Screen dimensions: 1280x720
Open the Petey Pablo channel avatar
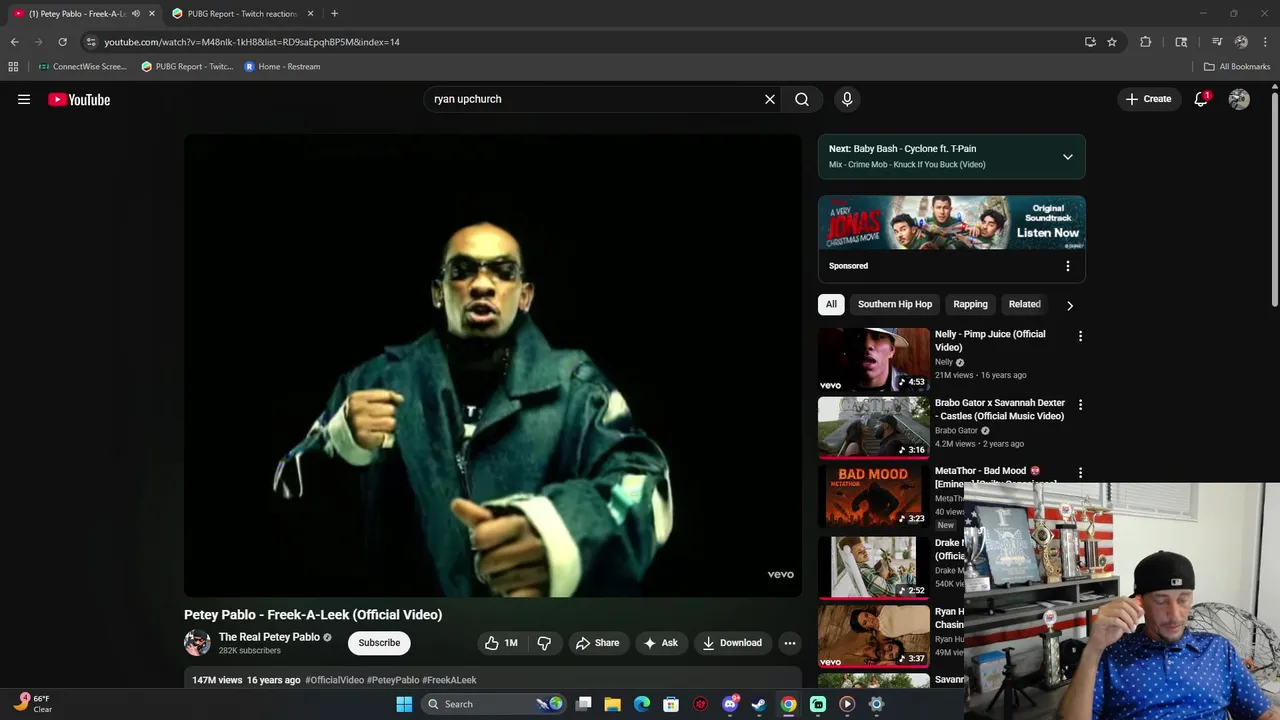(x=197, y=643)
